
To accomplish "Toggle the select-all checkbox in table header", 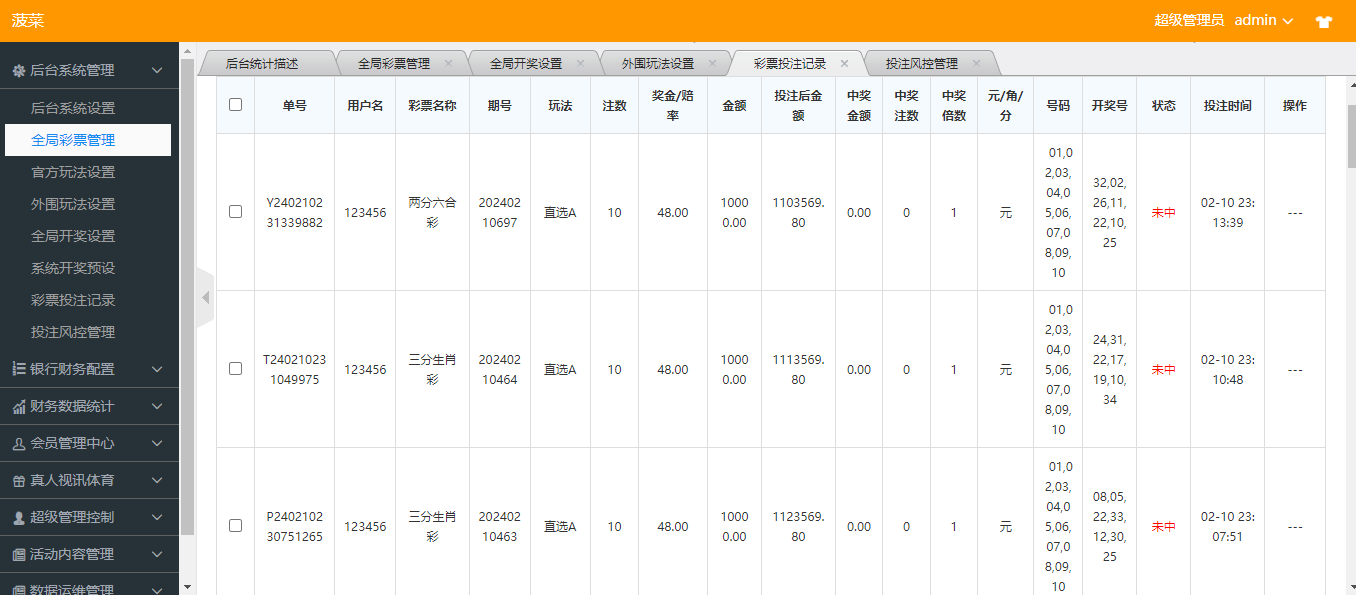I will click(235, 104).
